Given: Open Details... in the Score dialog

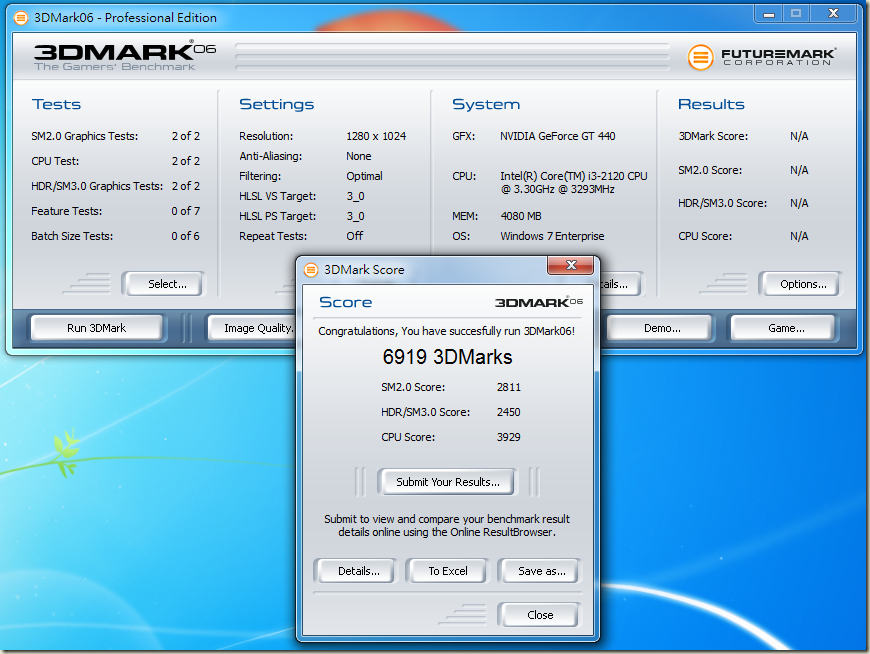Looking at the screenshot, I should pos(358,571).
